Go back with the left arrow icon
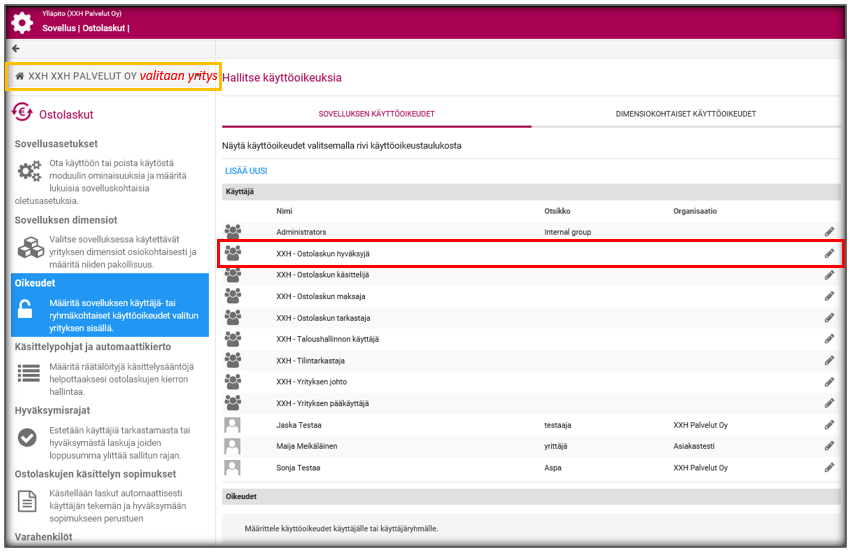 (x=16, y=49)
